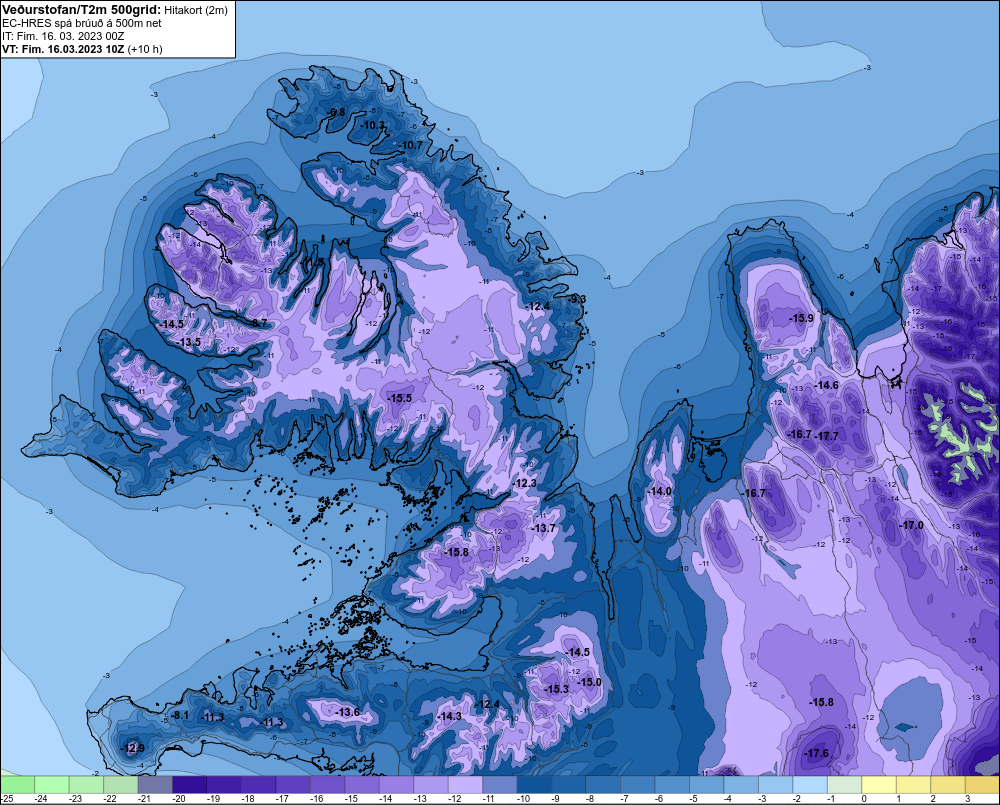Screen dimensions: 1000x805
Task: Click the '-14.6' temperature value
Action: tap(827, 385)
